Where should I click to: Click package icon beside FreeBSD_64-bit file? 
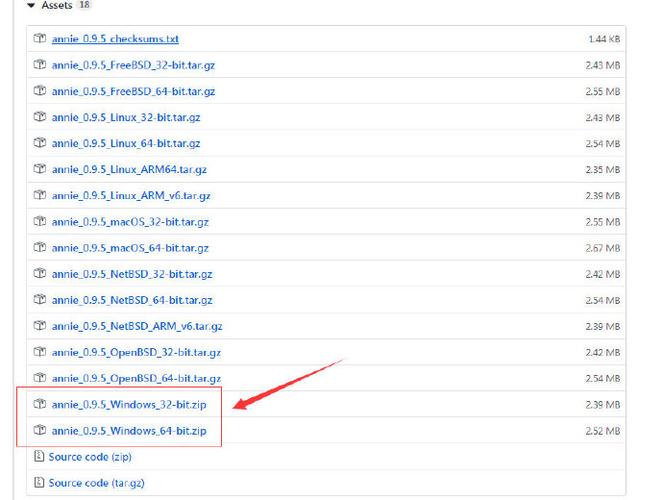(x=39, y=90)
